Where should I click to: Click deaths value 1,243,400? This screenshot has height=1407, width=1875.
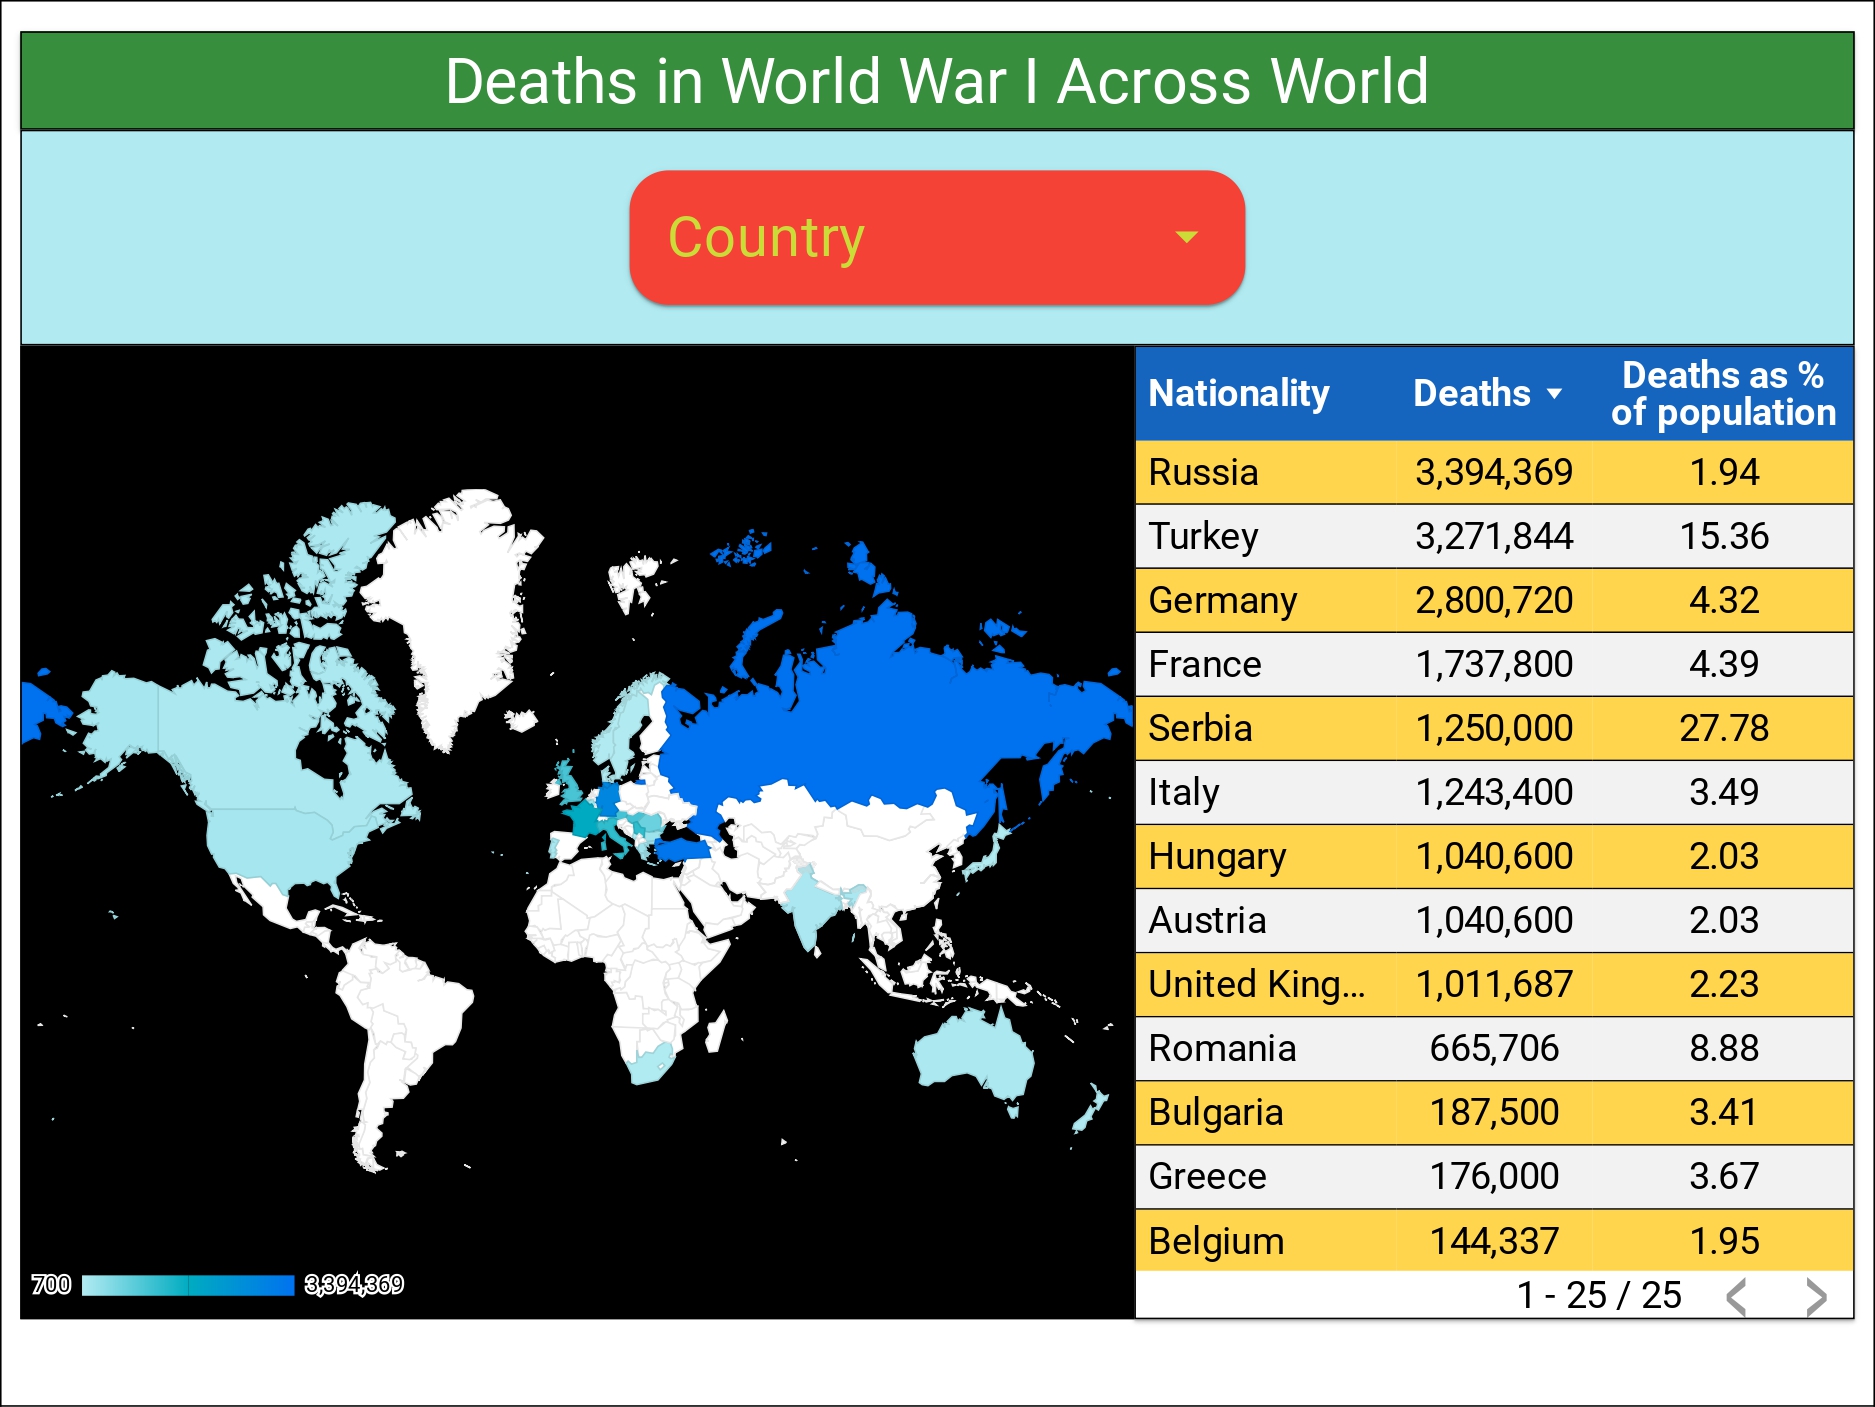pos(1494,792)
